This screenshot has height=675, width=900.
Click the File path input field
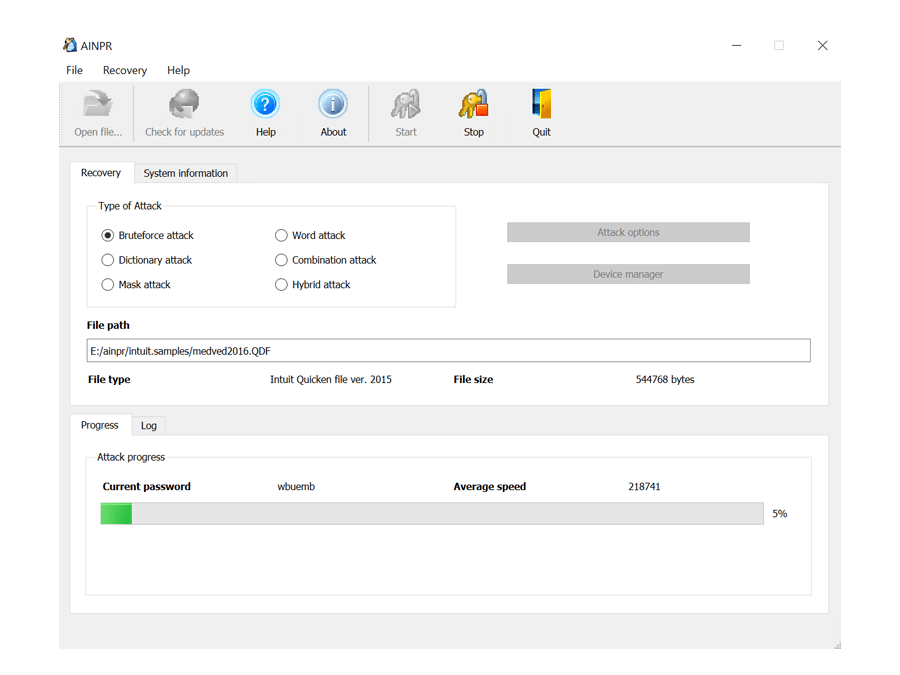tap(448, 351)
